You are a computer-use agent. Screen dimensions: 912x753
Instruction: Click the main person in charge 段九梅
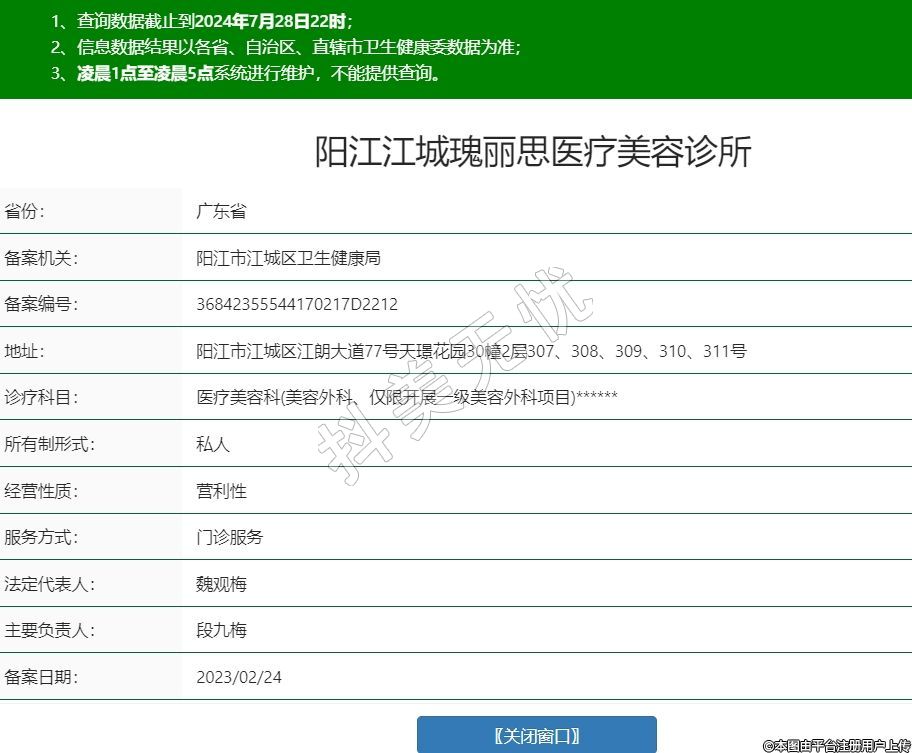coord(221,630)
